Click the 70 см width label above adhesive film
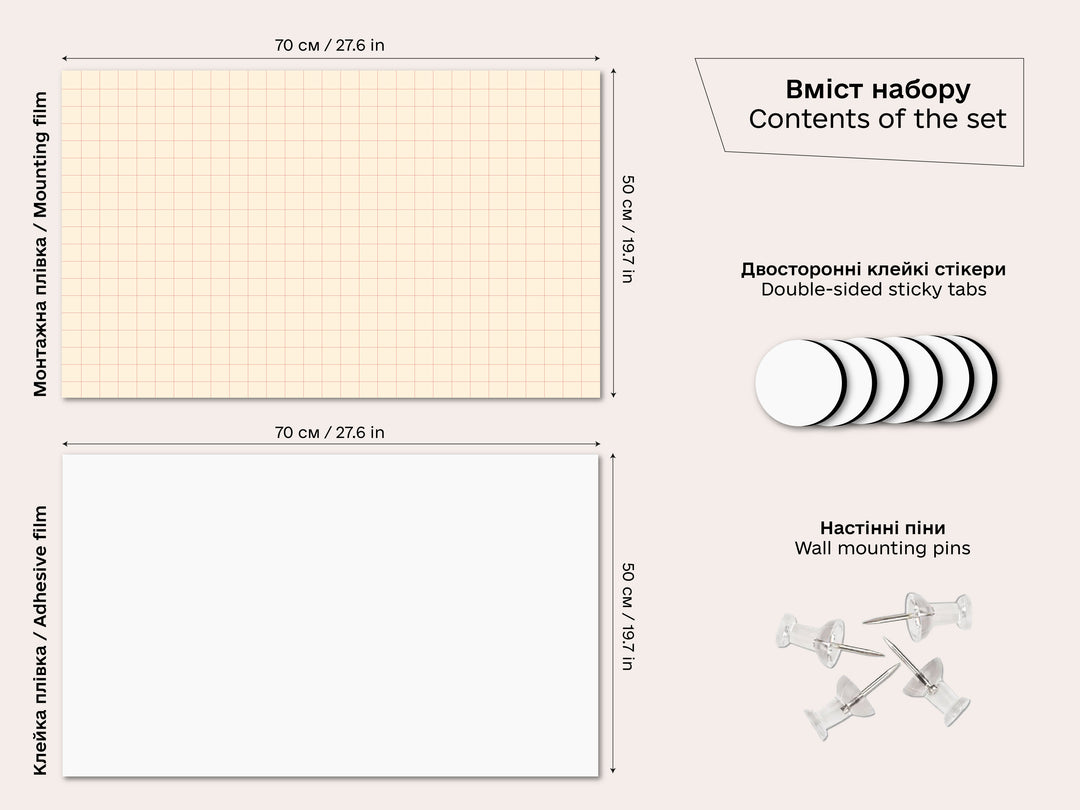This screenshot has width=1080, height=810. 329,432
